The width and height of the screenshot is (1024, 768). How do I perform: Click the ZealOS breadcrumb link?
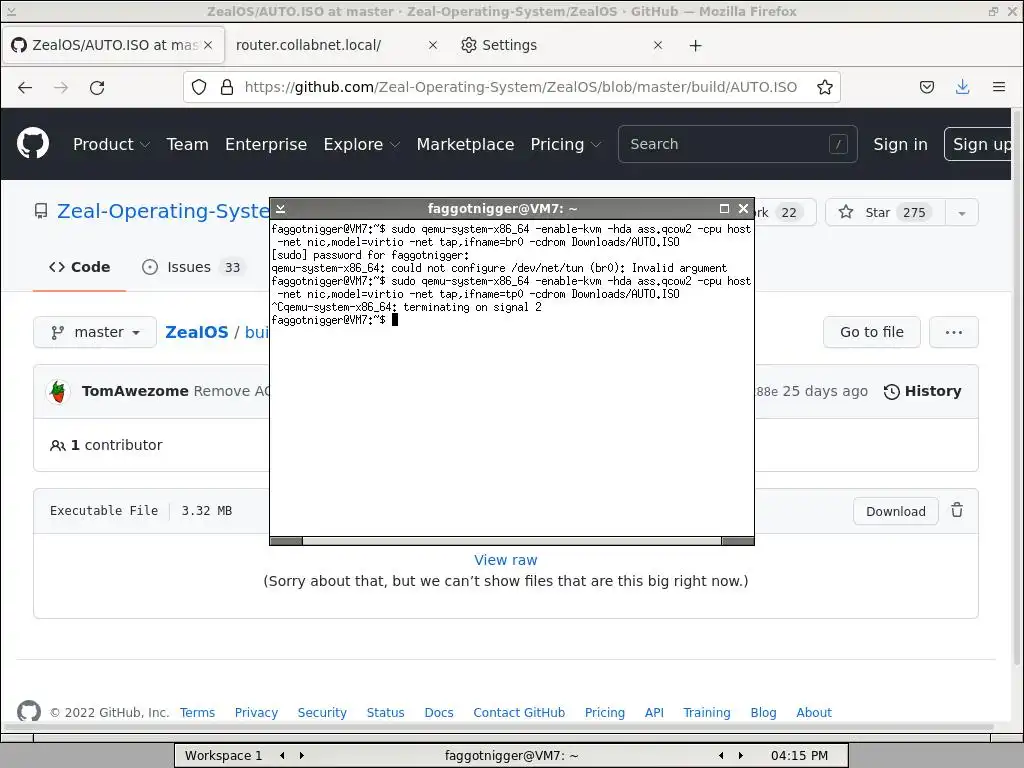click(197, 332)
